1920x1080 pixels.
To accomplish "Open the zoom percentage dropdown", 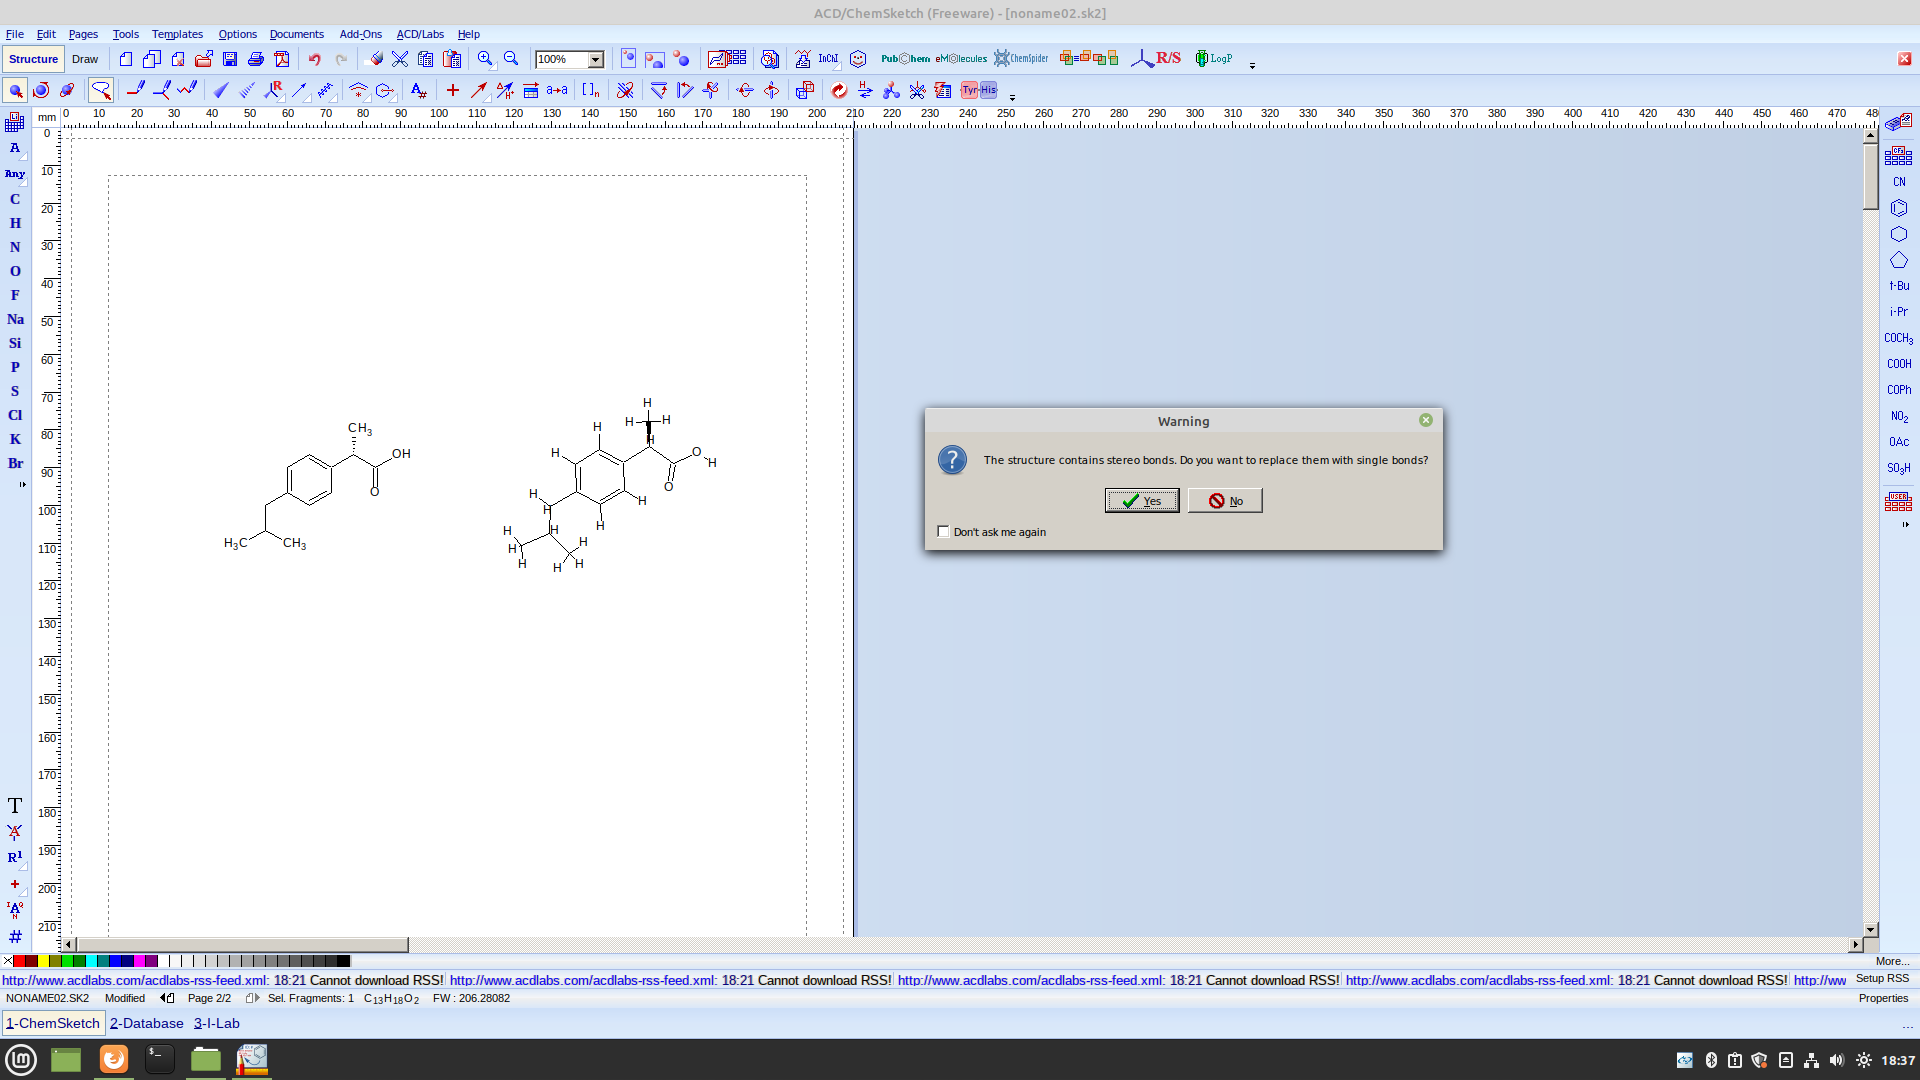I will (x=596, y=59).
